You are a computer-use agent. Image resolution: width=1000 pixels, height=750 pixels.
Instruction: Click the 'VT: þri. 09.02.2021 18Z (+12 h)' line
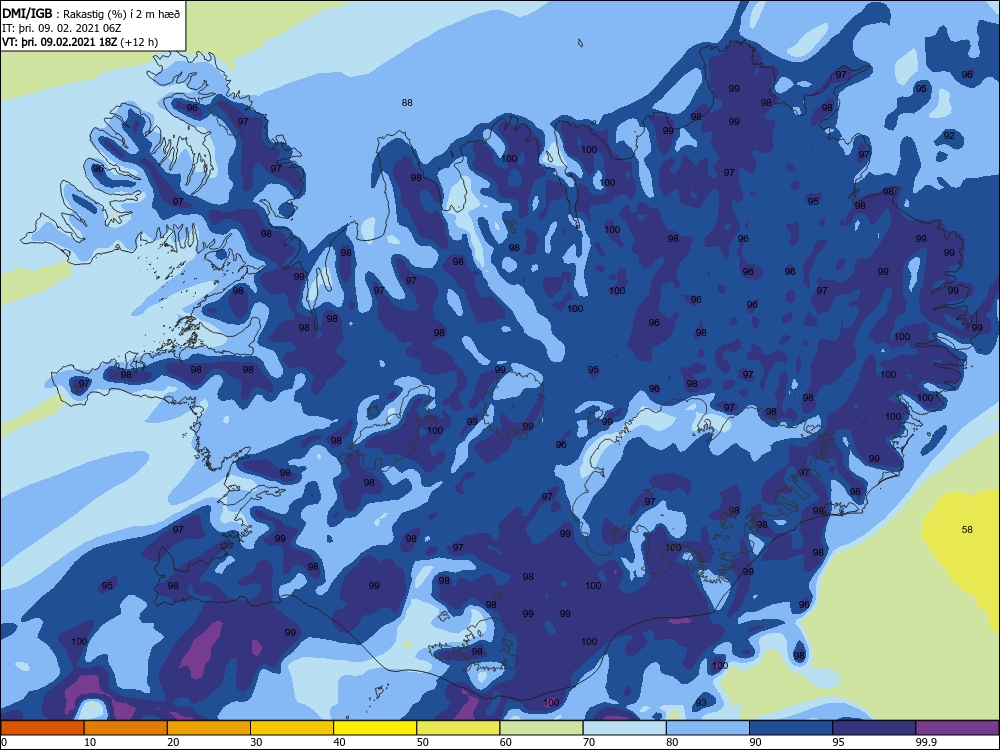click(x=80, y=42)
